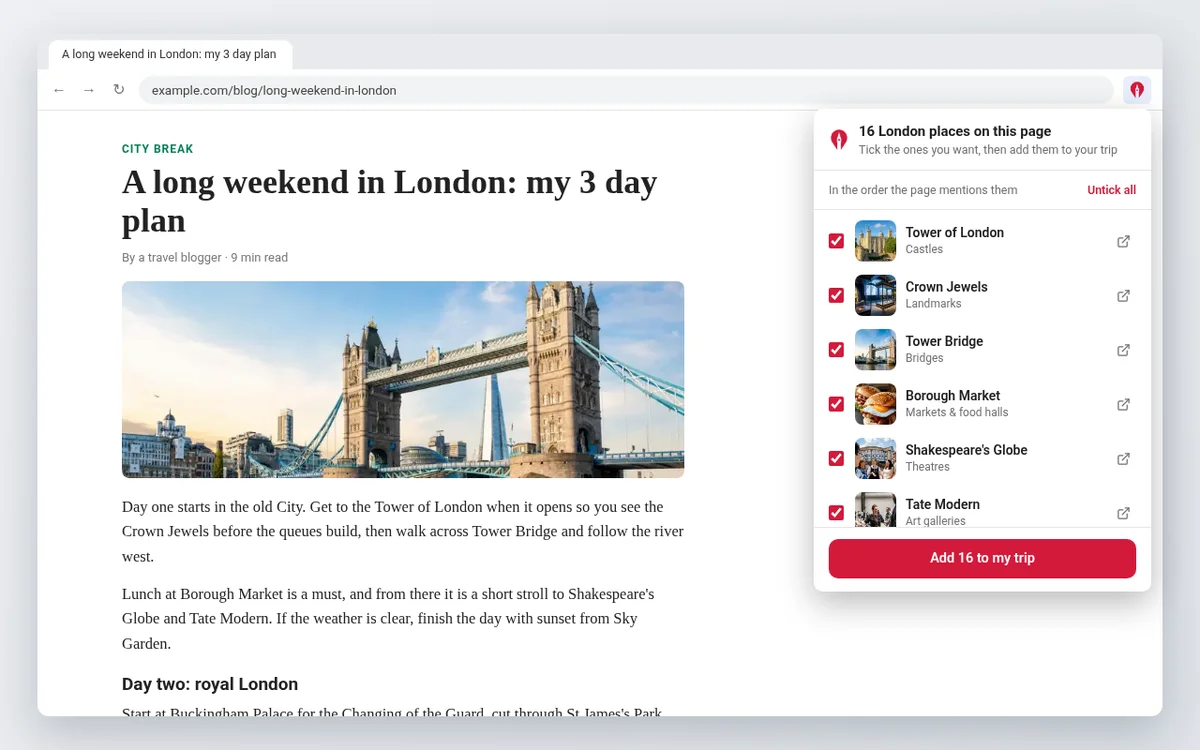The image size is (1200, 750).
Task: Click the red pin logo in popup header
Action: point(839,140)
